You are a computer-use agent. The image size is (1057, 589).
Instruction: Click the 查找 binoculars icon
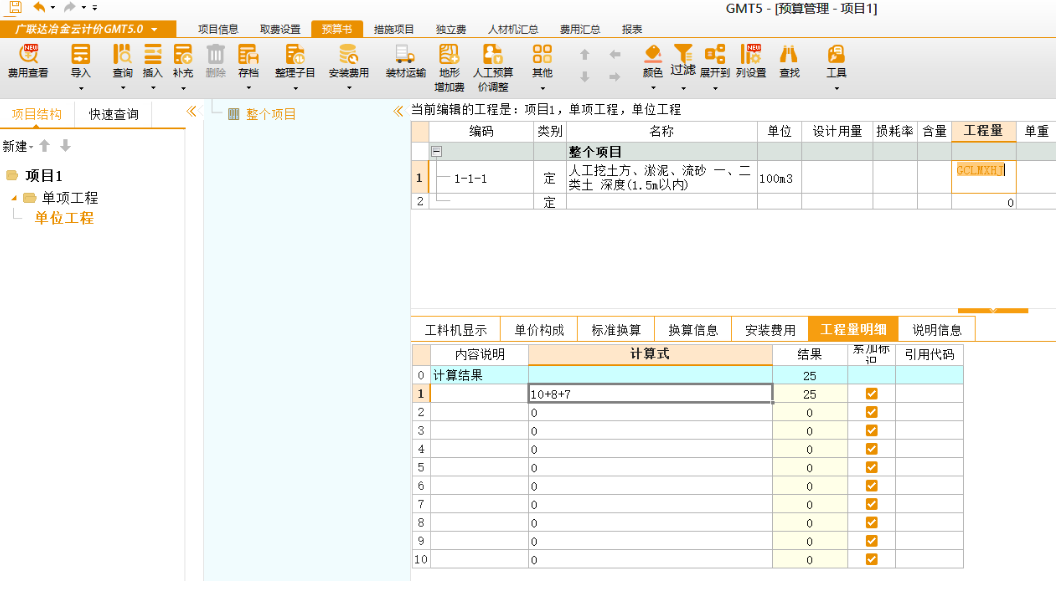tap(789, 55)
